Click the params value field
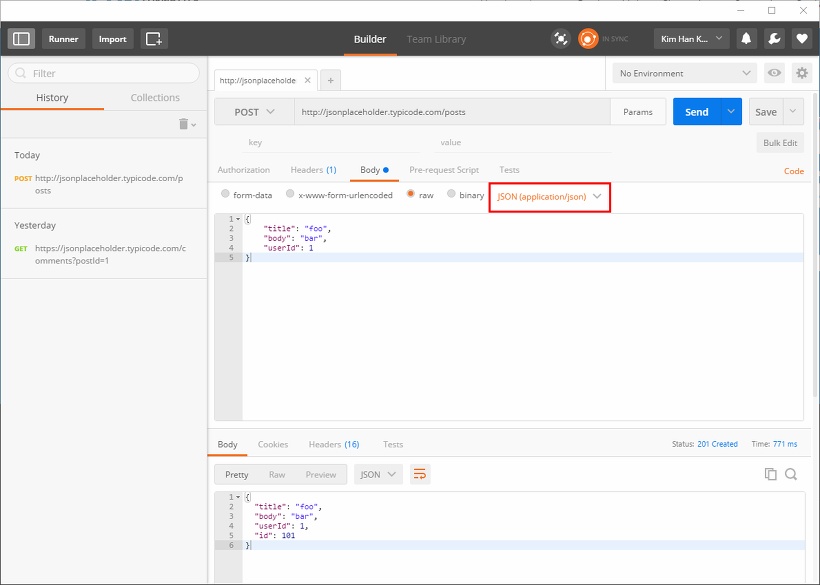 pos(522,142)
